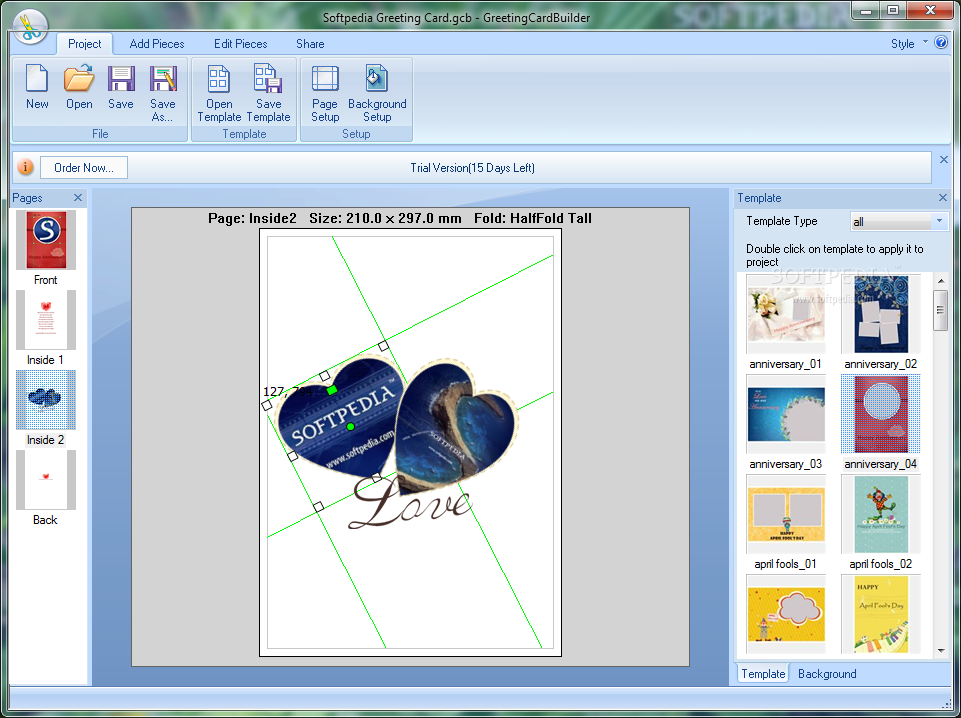The width and height of the screenshot is (961, 718).
Task: Click the bottom corner handle of the selection box
Action: pos(318,507)
